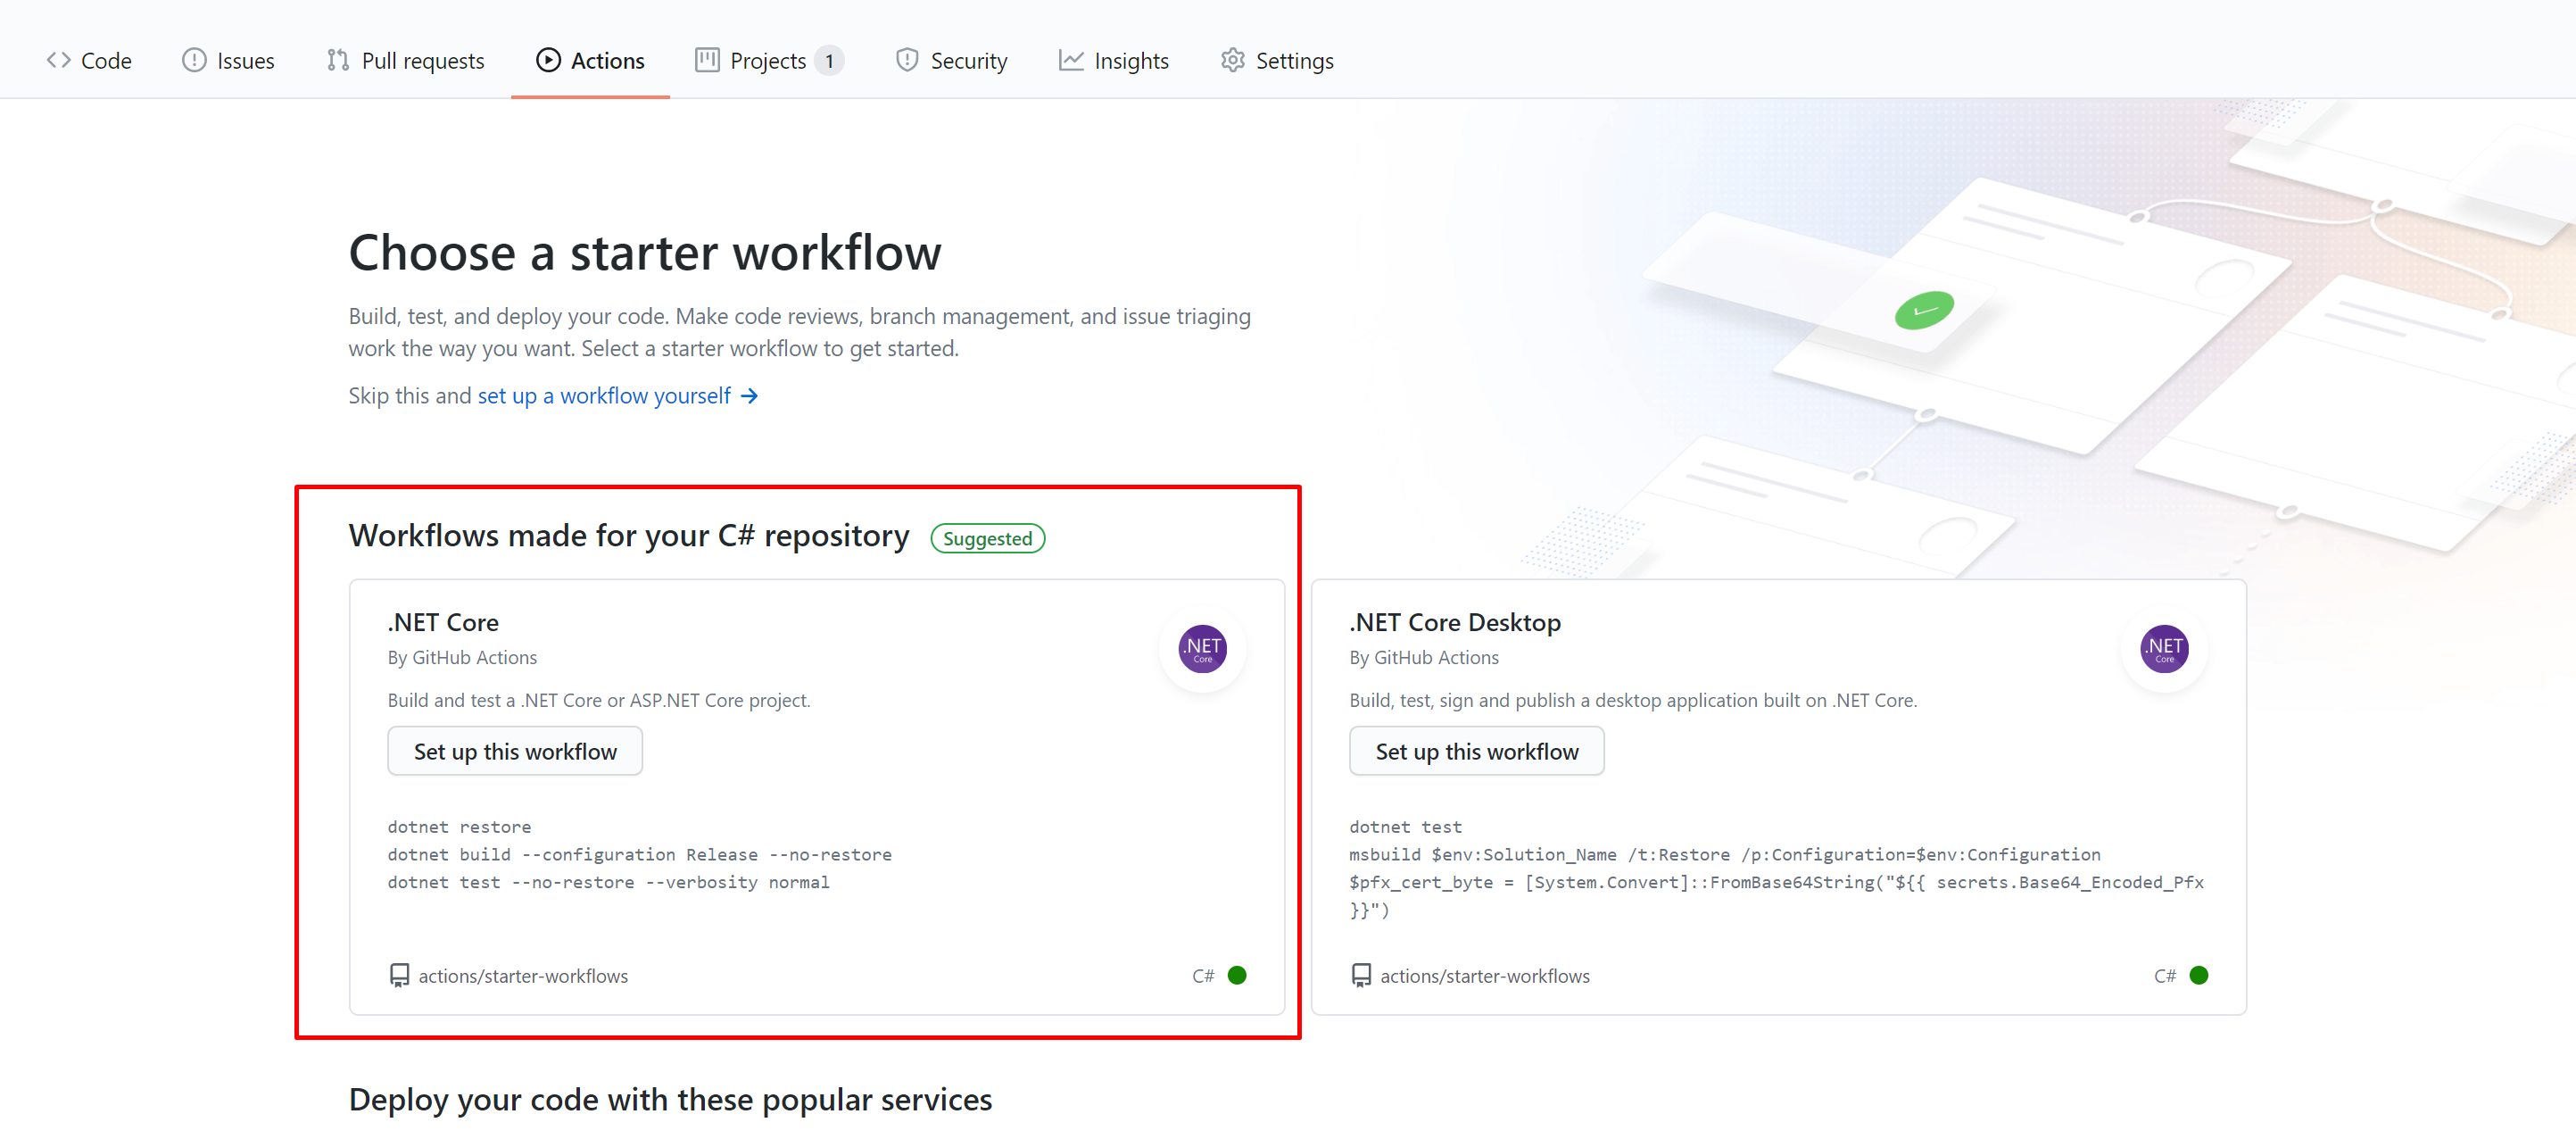Click the green C# language dot in .NET Core card
This screenshot has height=1139, width=2576.
(1237, 975)
